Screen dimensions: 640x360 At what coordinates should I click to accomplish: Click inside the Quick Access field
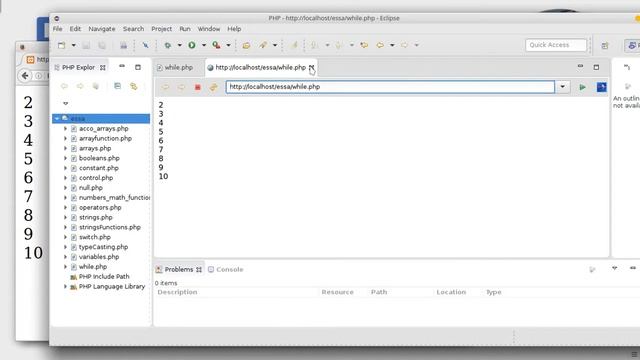(x=556, y=45)
